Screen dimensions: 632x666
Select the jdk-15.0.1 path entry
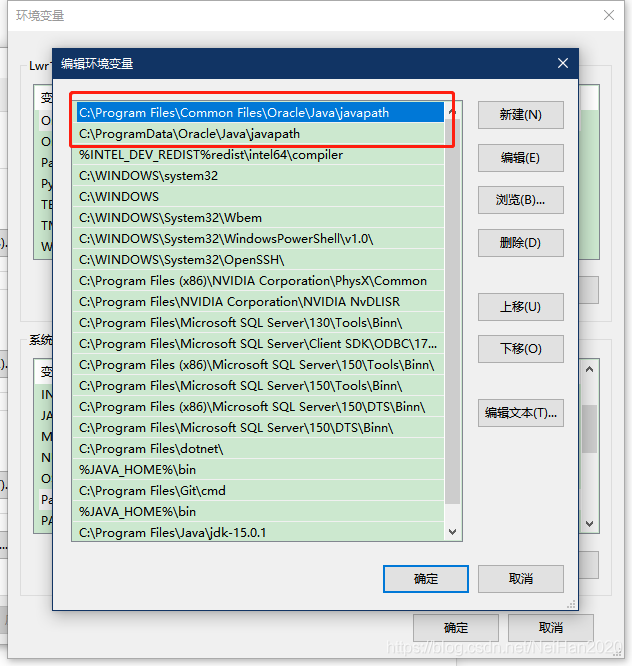coord(258,532)
